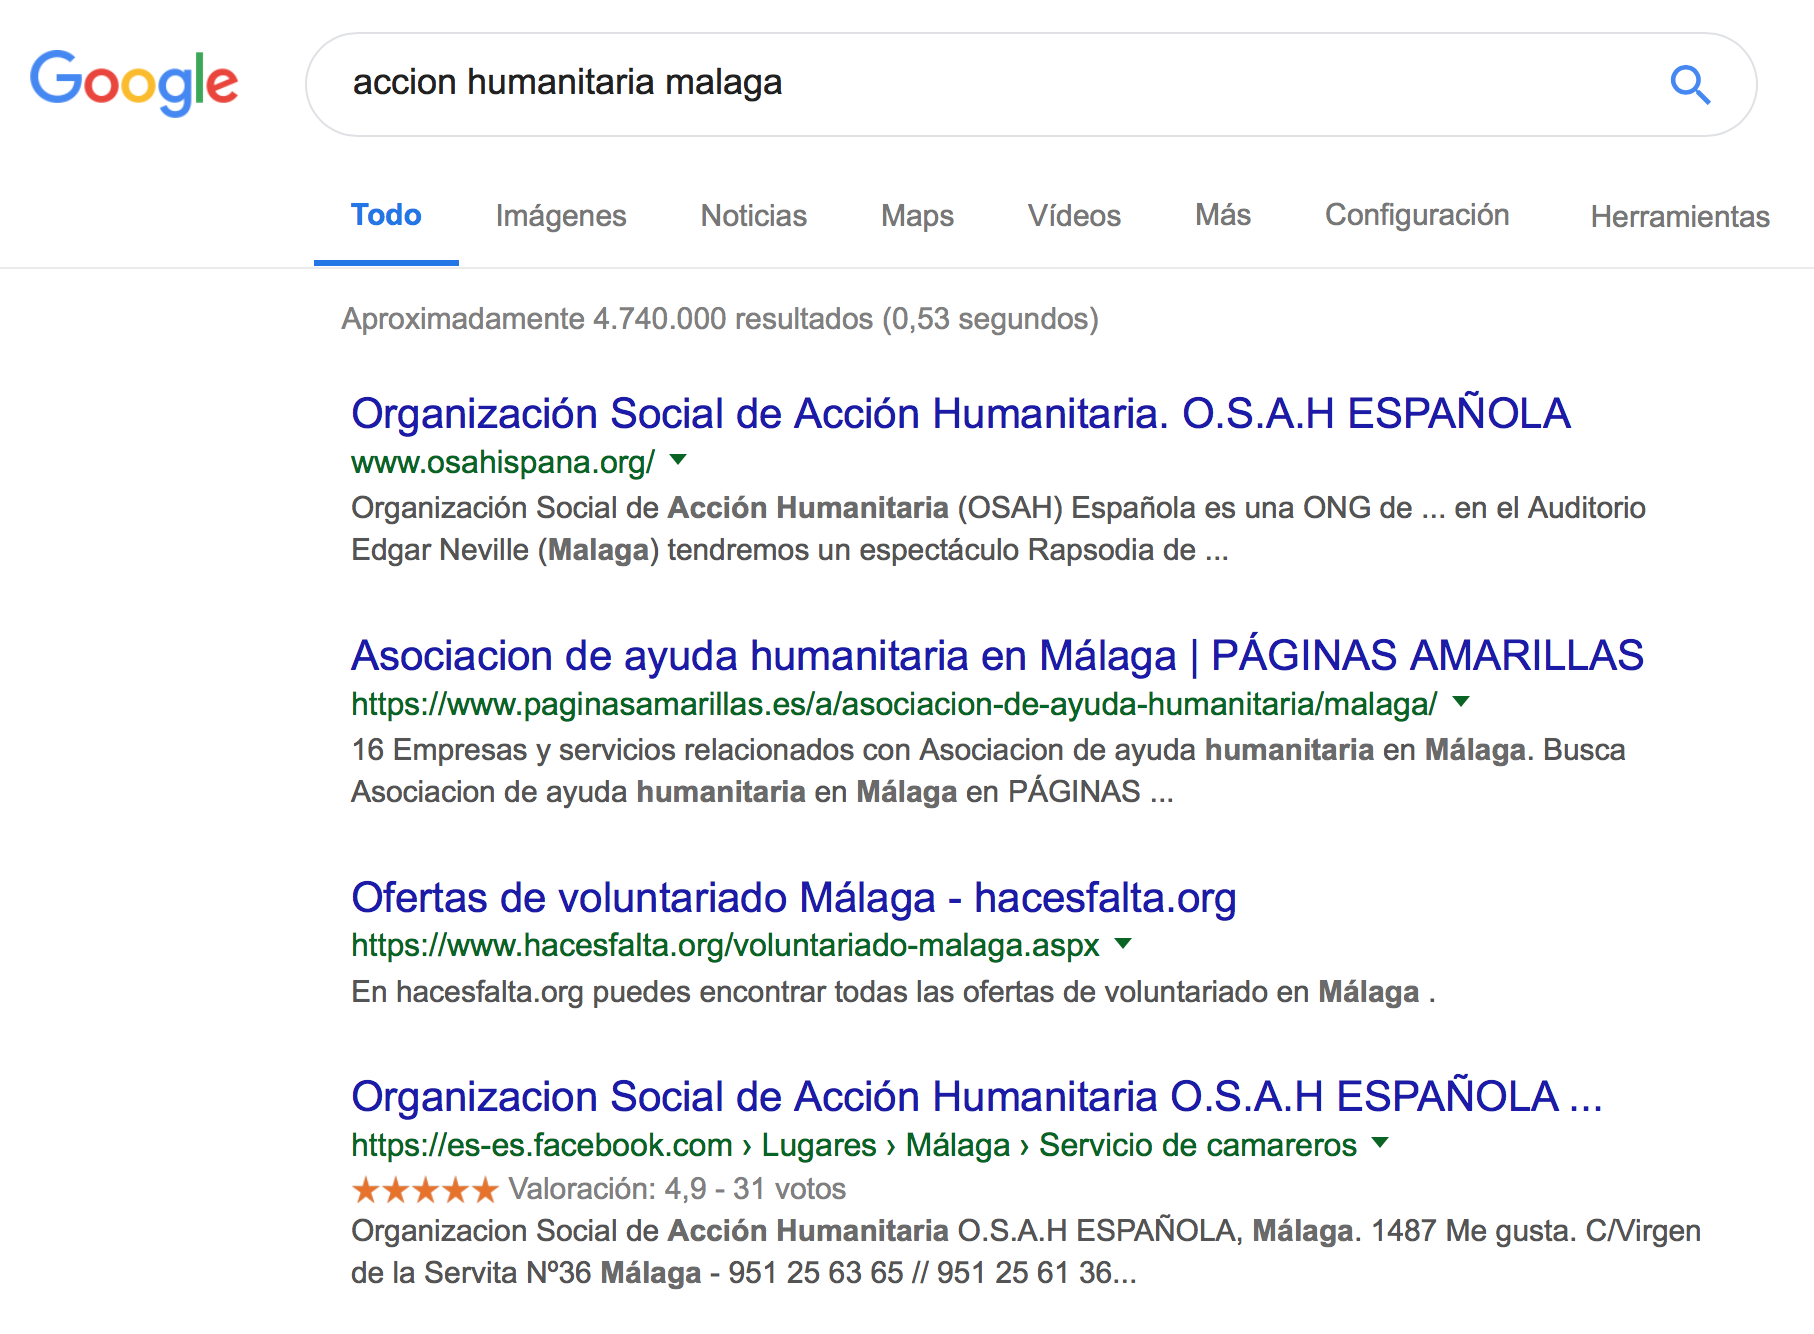The height and width of the screenshot is (1334, 1814).
Task: Click the five-star rating icons under Facebook result
Action: (425, 1190)
